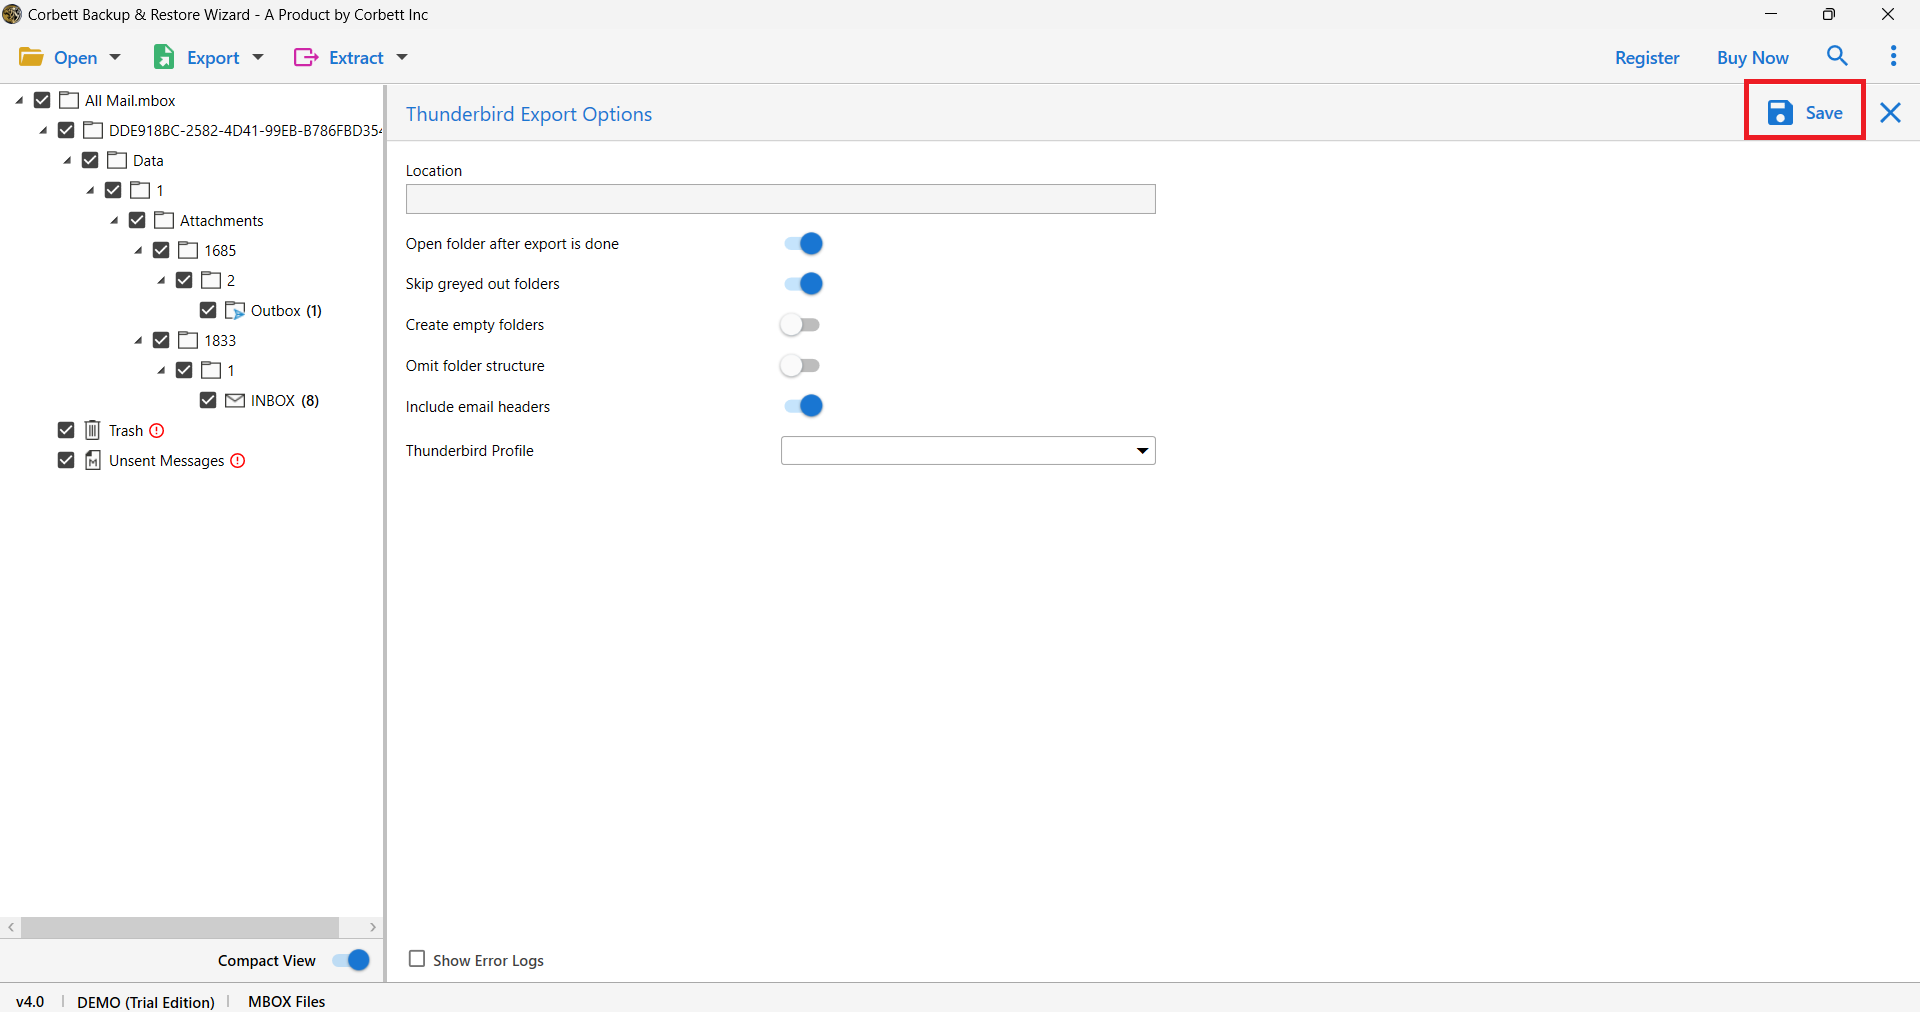
Task: Click the red warning icon beside Unsent Messages
Action: coord(238,460)
